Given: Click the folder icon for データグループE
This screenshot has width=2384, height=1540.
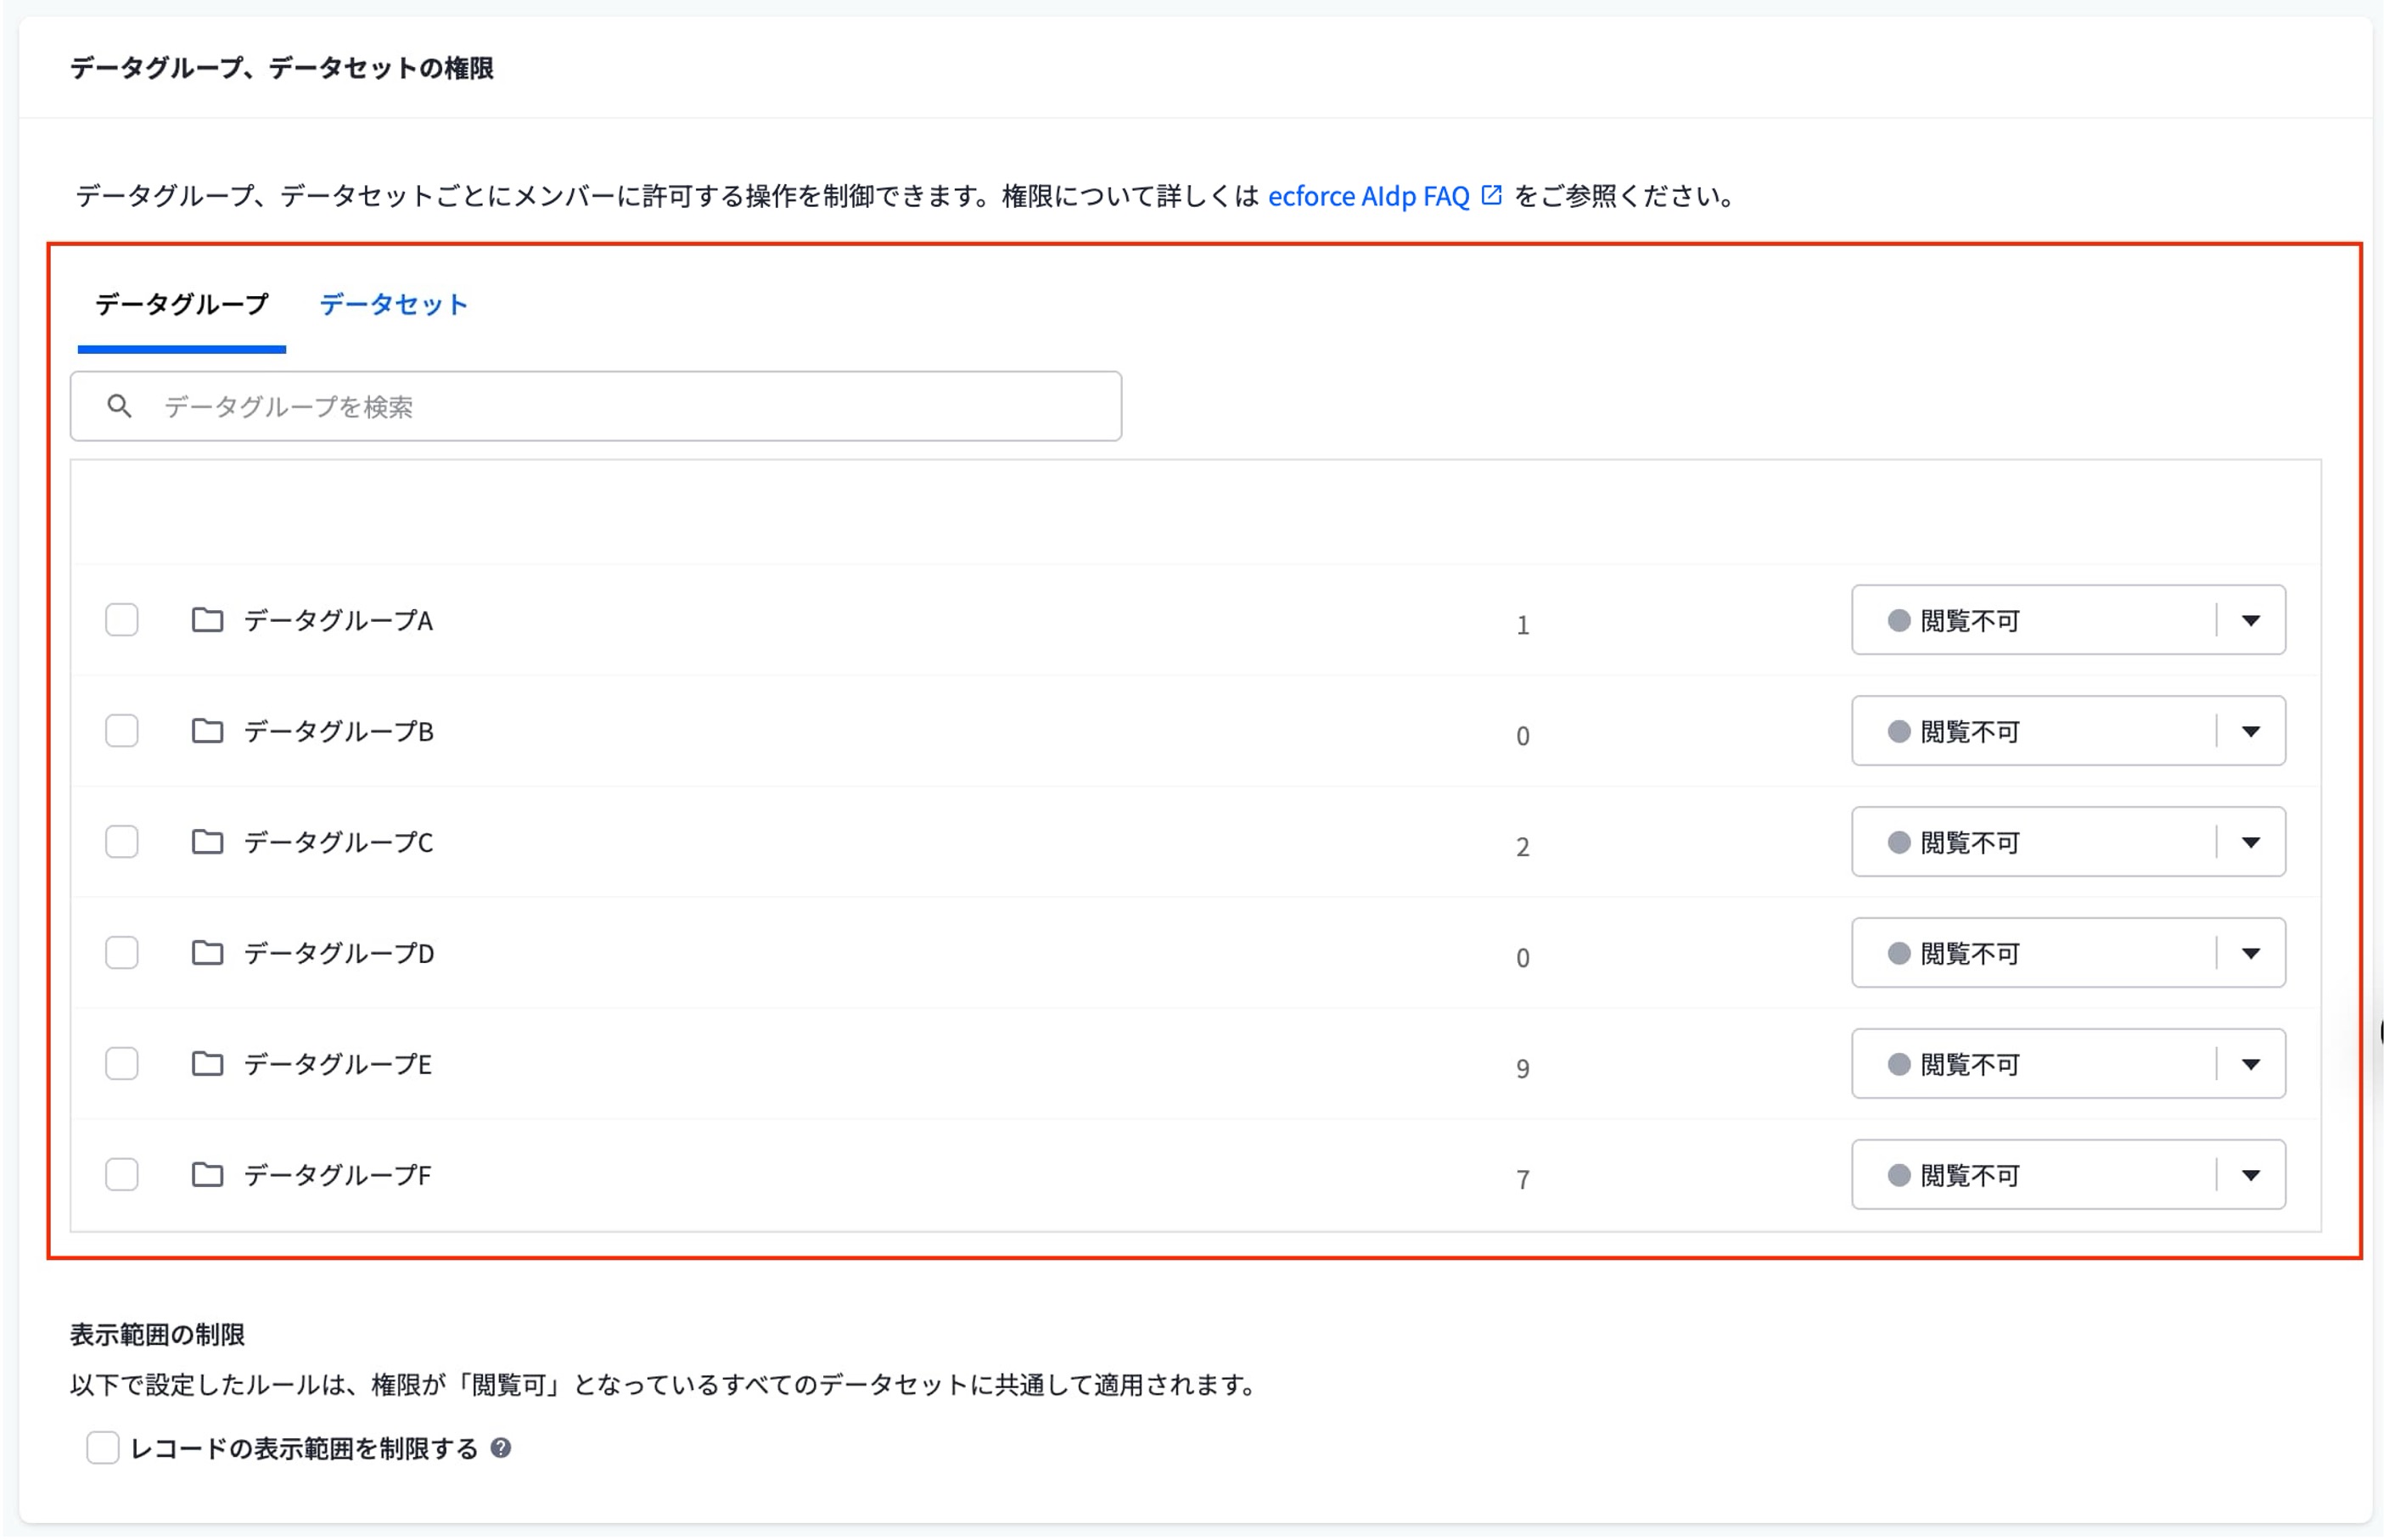Looking at the screenshot, I should pos(207,1064).
